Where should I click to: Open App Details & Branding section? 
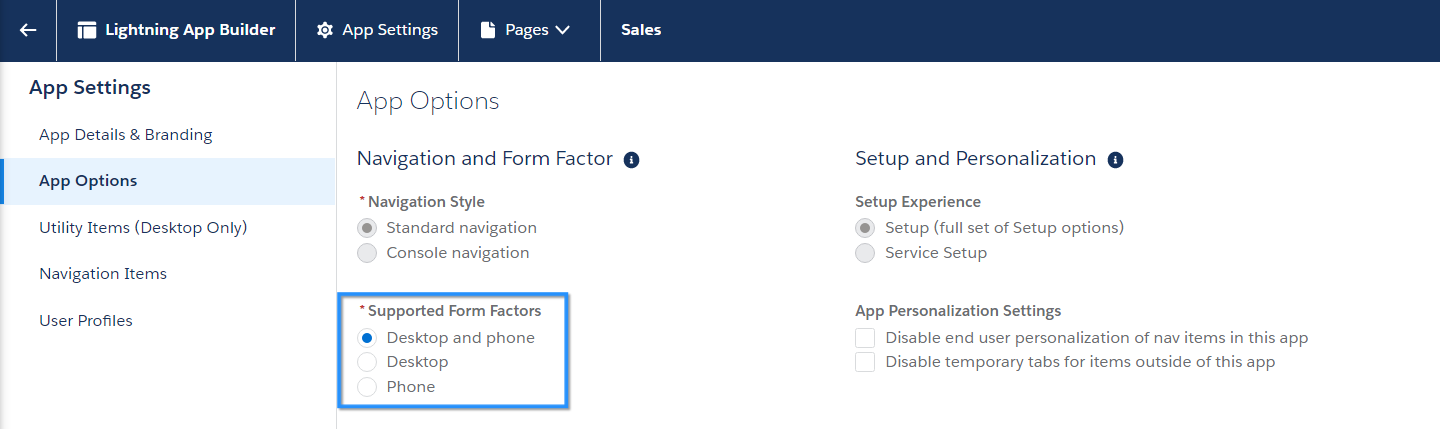(x=126, y=135)
